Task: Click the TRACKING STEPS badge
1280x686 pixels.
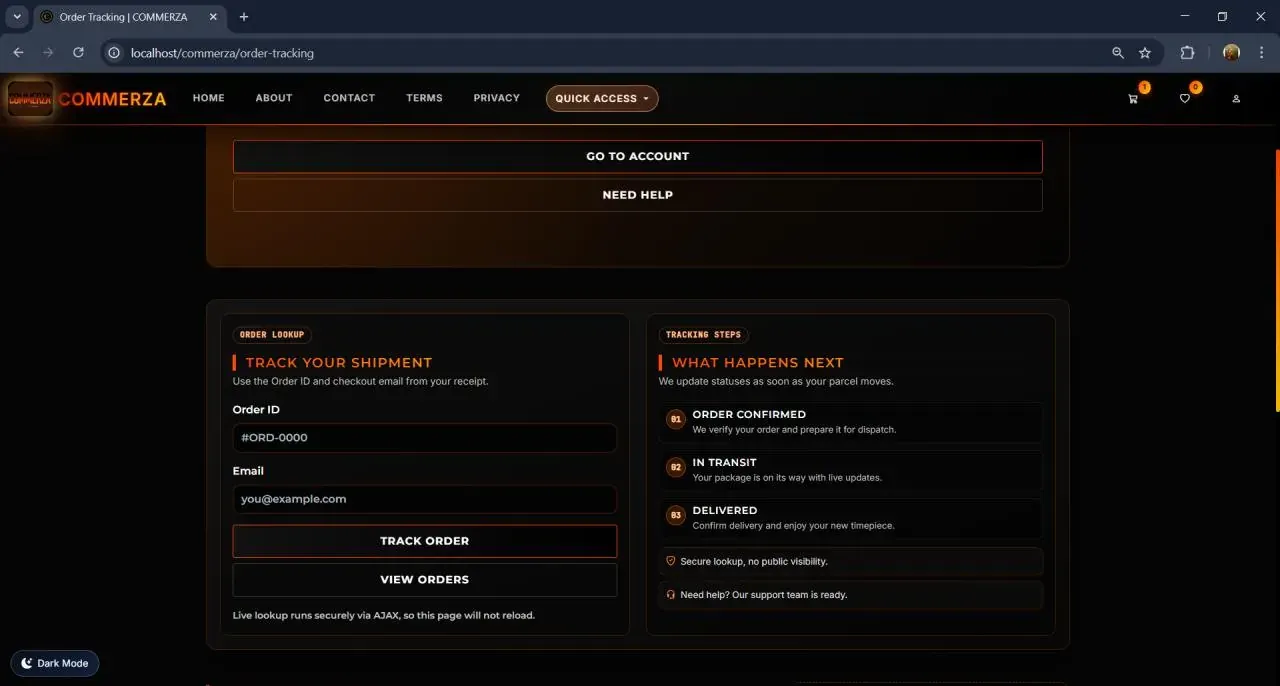Action: point(703,335)
